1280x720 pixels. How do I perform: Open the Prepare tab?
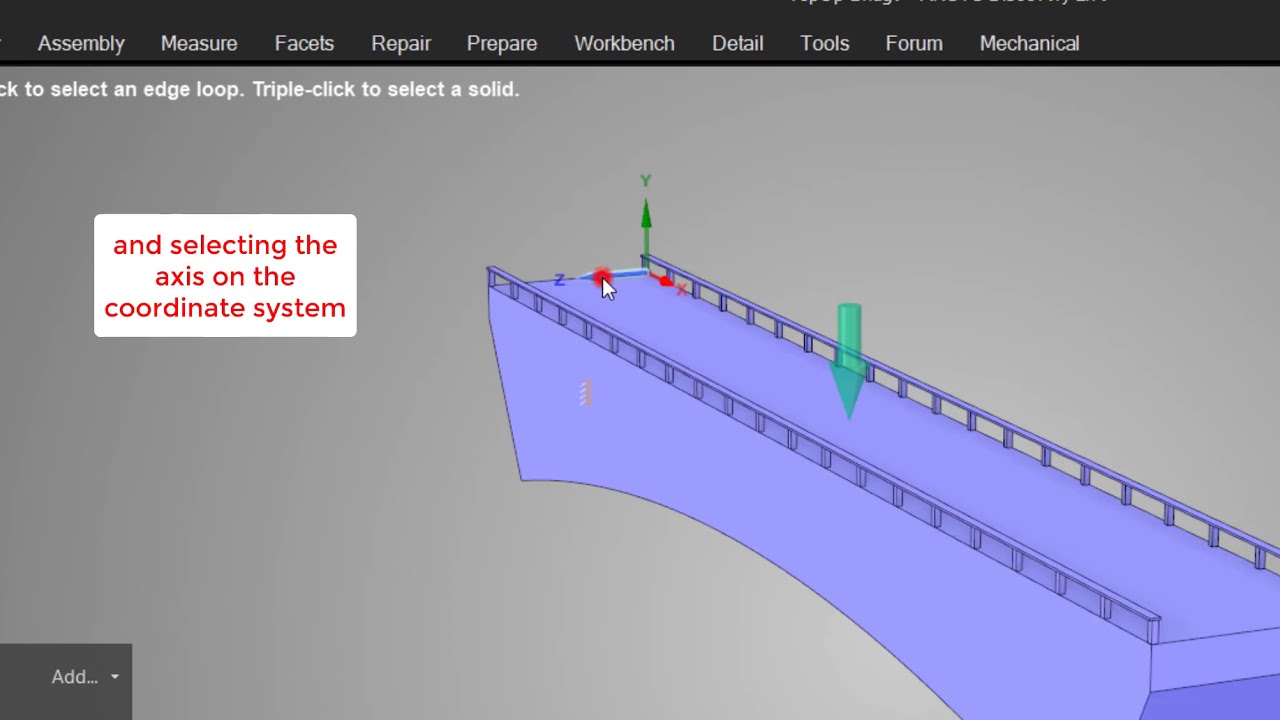502,44
